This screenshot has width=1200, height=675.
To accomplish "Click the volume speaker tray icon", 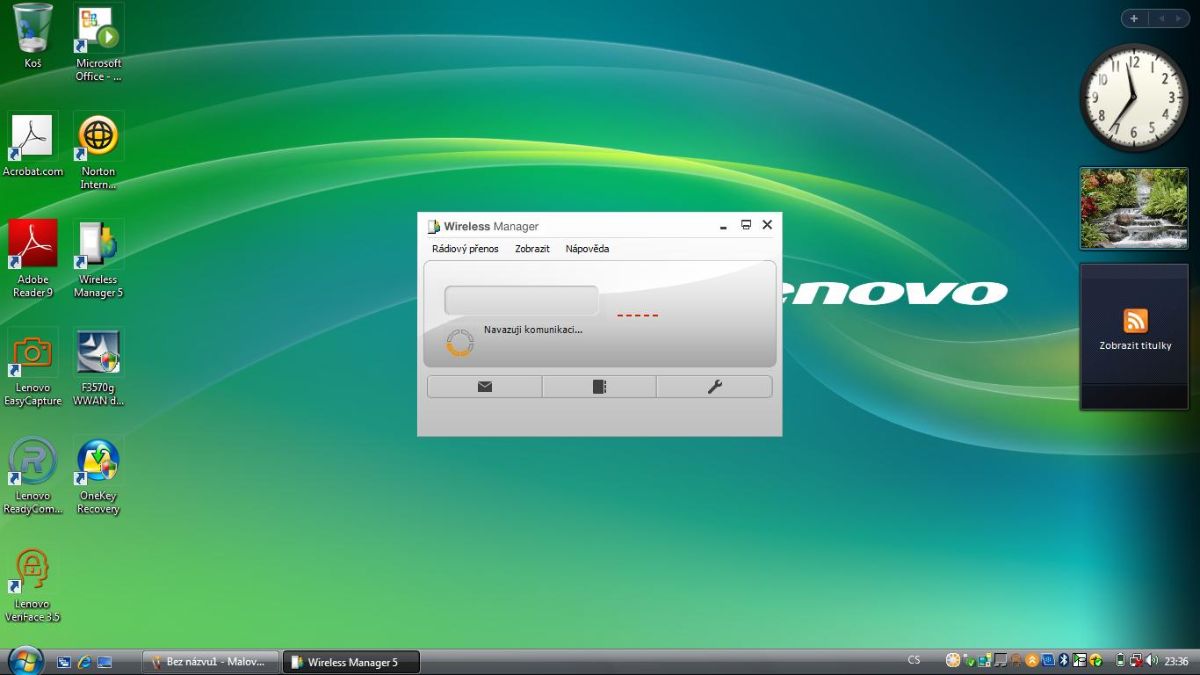I will tap(1151, 661).
